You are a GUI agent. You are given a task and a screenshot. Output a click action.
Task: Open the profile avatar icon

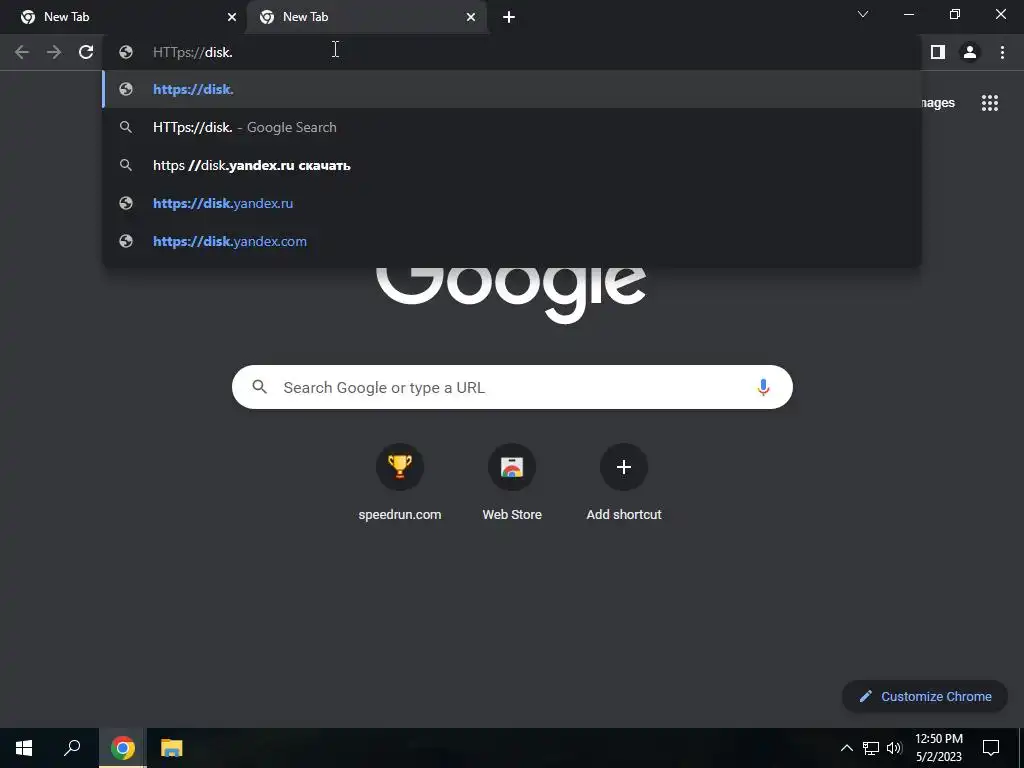click(x=970, y=52)
